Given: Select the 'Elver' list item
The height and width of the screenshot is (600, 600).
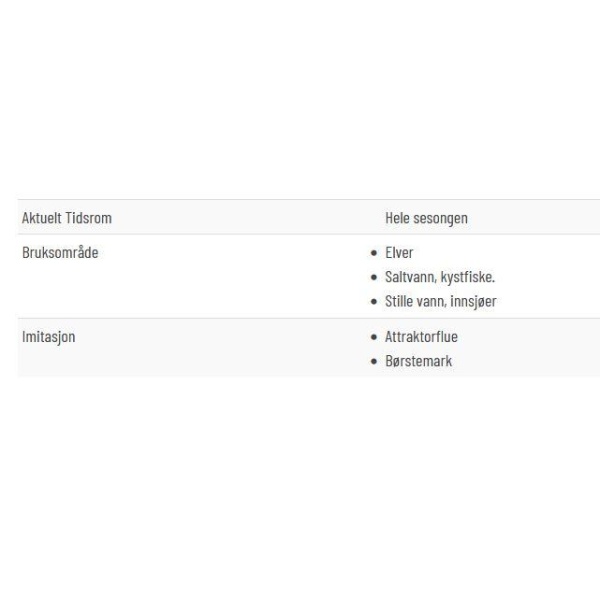Looking at the screenshot, I should click(399, 253).
